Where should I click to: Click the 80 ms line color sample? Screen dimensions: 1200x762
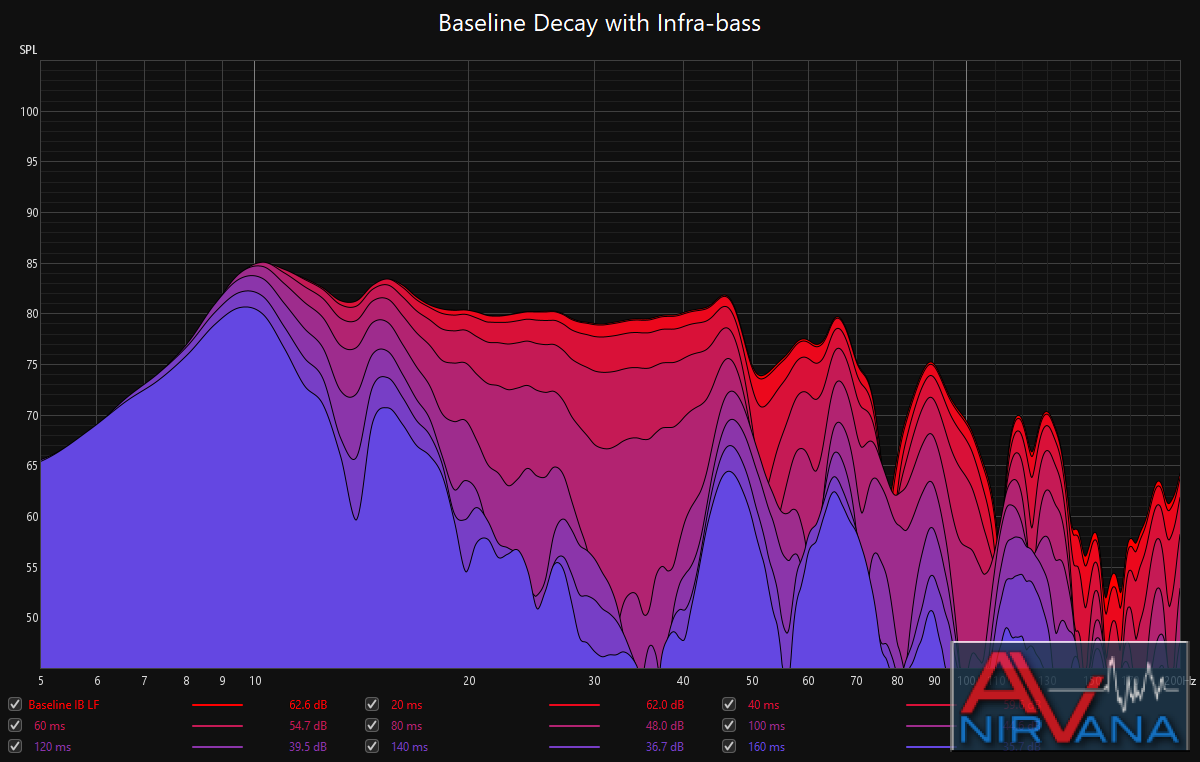pos(575,726)
